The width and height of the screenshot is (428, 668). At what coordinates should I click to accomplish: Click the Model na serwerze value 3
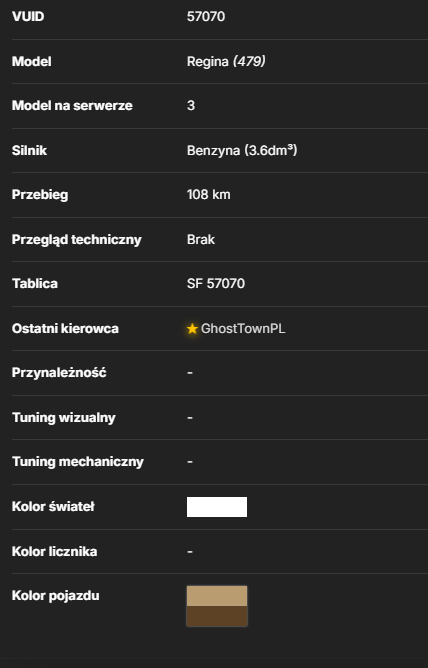191,106
